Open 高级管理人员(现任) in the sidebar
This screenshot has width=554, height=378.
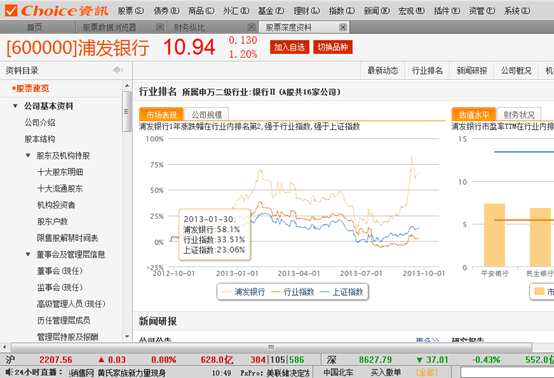(71, 304)
